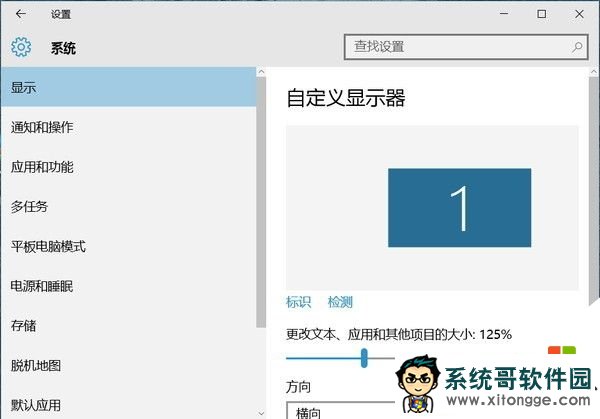
Task: Click the 系统 title text
Action: click(x=64, y=48)
